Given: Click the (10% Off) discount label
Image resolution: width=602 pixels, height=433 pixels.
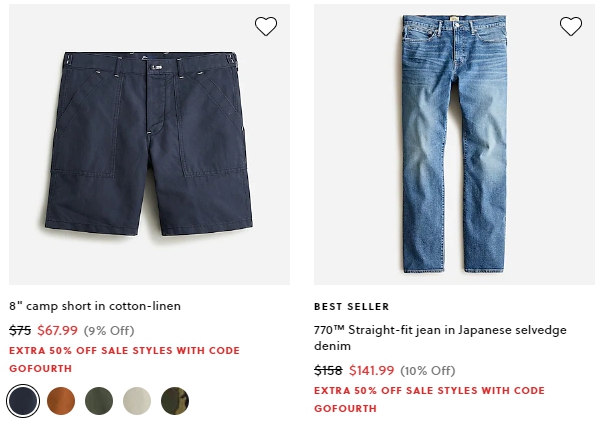Looking at the screenshot, I should pos(428,370).
